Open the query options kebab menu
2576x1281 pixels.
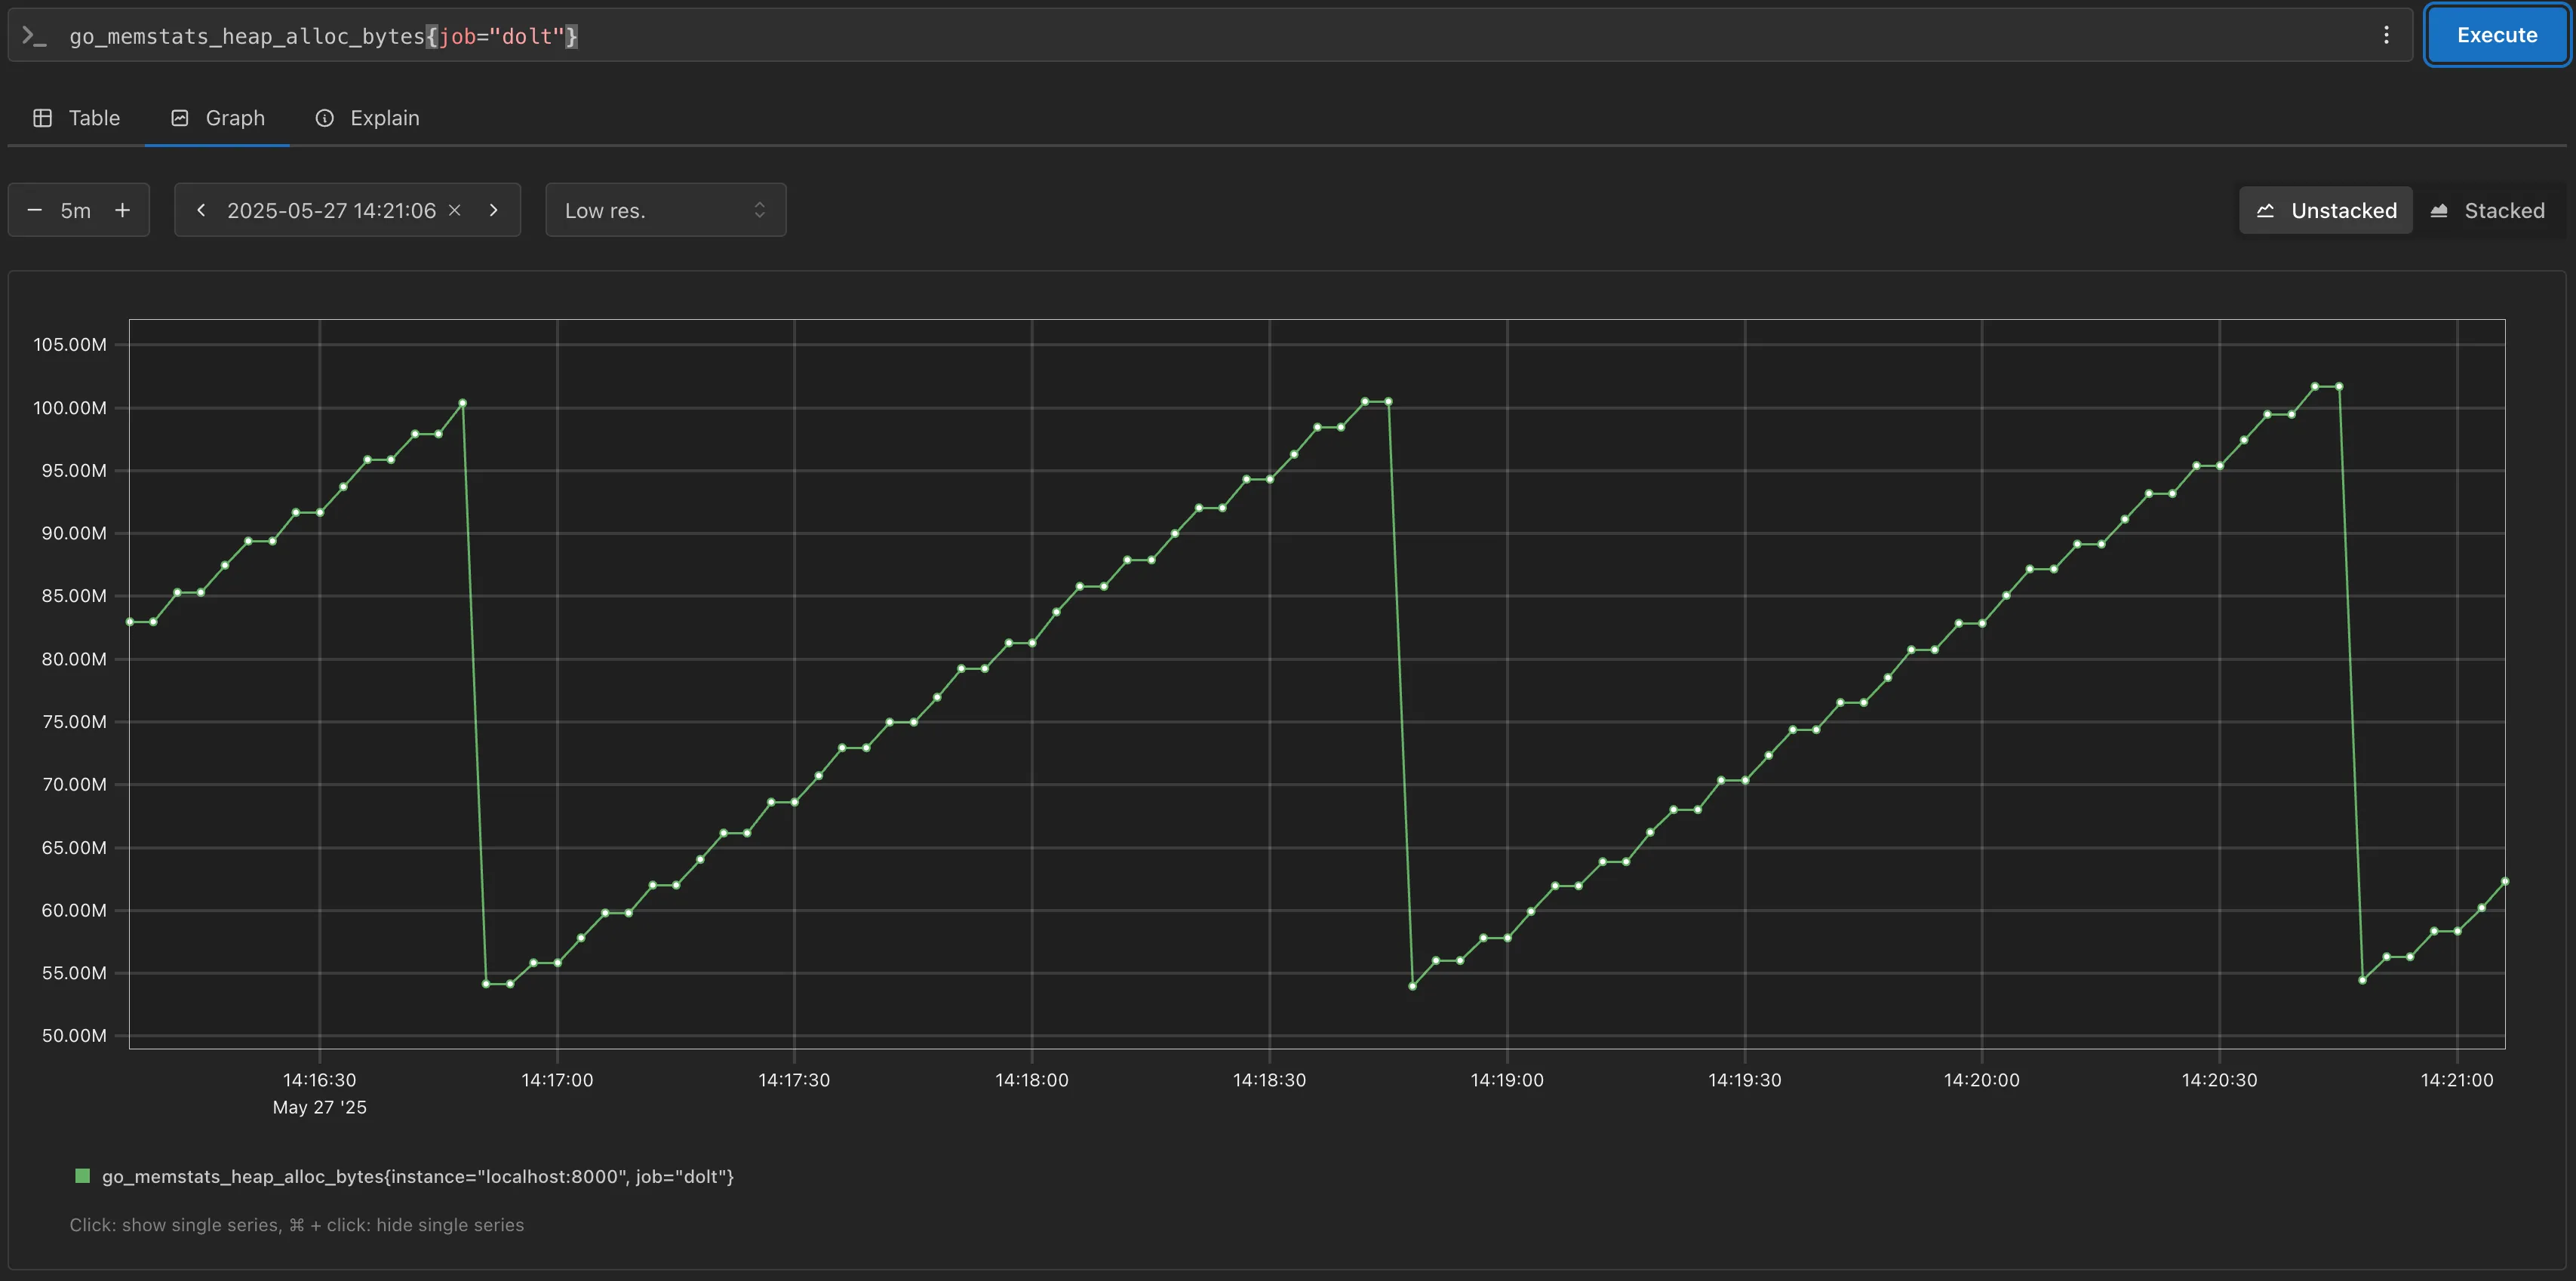tap(2387, 35)
